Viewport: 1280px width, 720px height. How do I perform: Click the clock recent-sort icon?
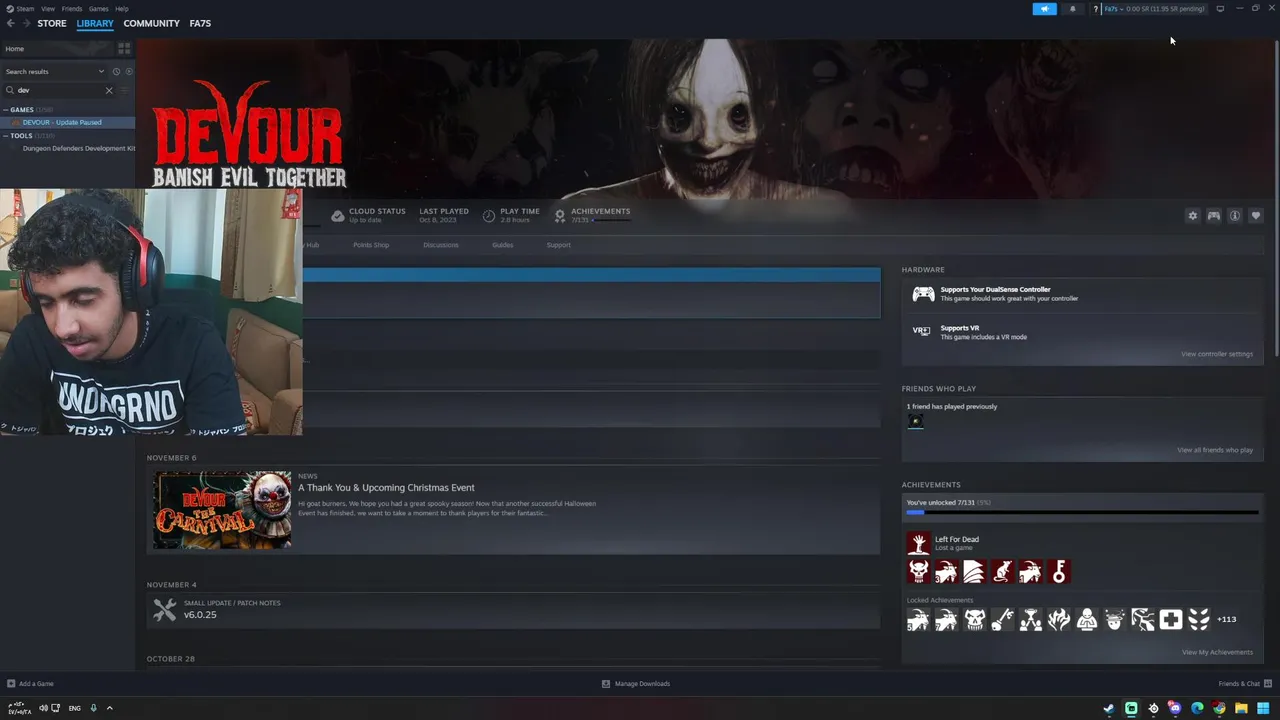coord(116,71)
